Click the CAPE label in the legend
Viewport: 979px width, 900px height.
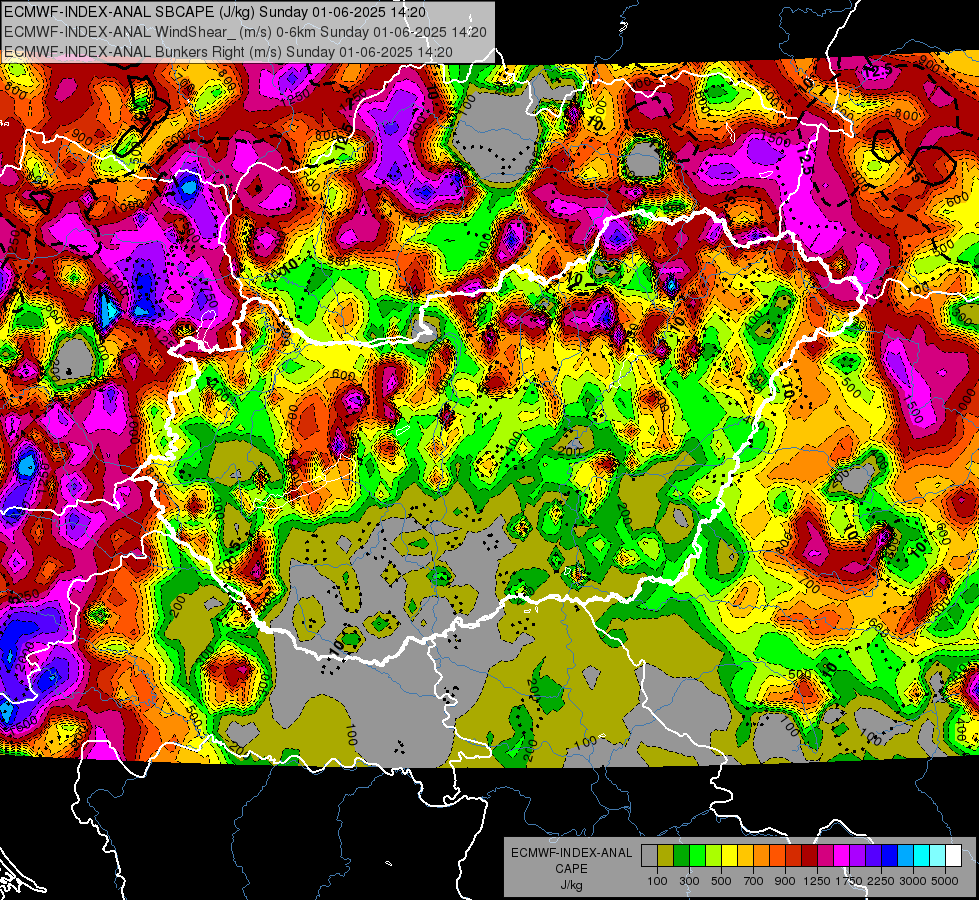click(571, 868)
